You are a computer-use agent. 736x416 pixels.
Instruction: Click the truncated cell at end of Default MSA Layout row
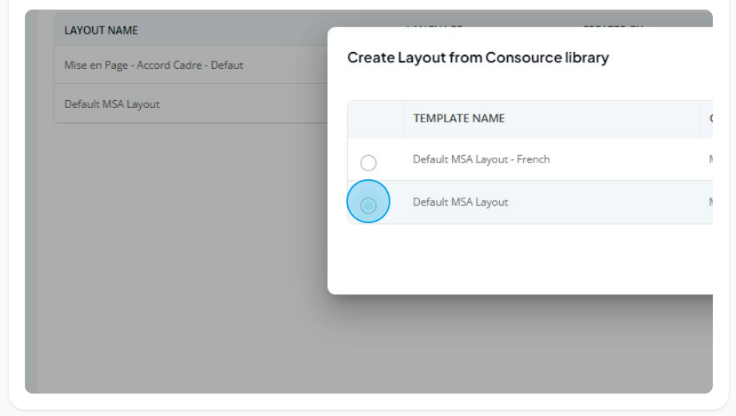coord(711,202)
